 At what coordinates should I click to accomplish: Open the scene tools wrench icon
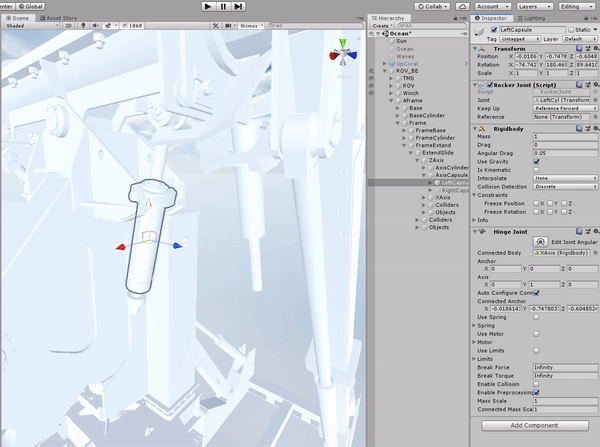point(215,26)
